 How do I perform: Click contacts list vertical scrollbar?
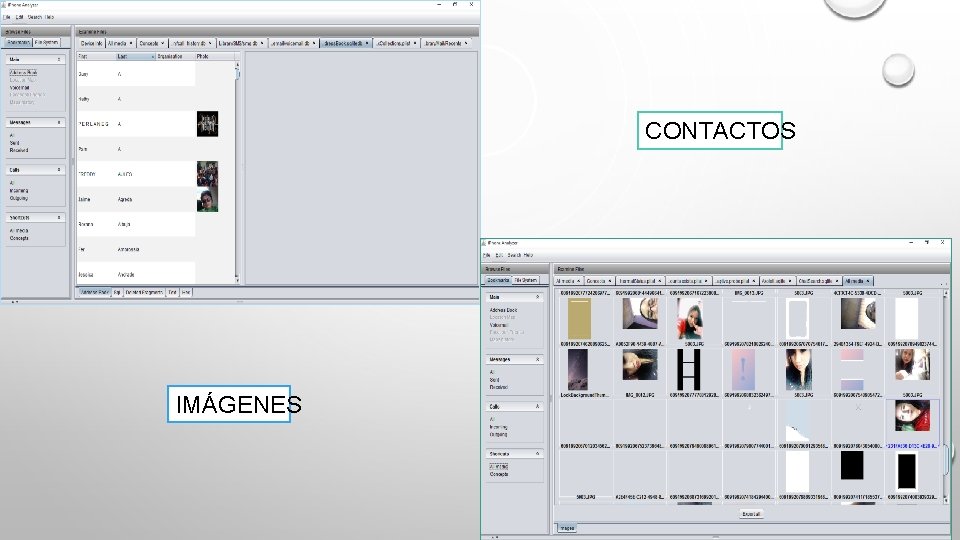coord(238,171)
